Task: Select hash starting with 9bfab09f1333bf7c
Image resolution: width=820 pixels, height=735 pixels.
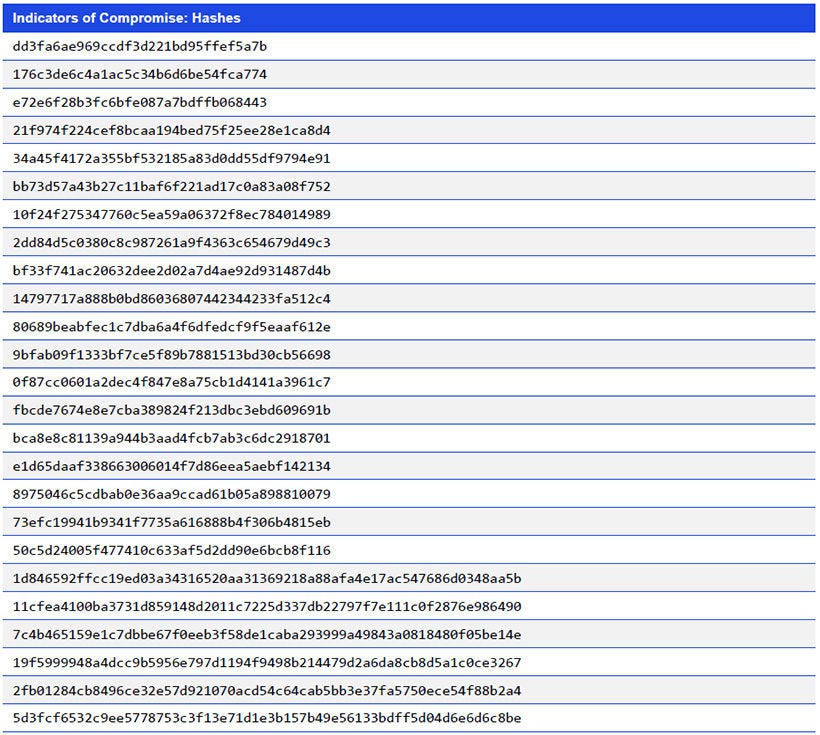Action: 172,355
